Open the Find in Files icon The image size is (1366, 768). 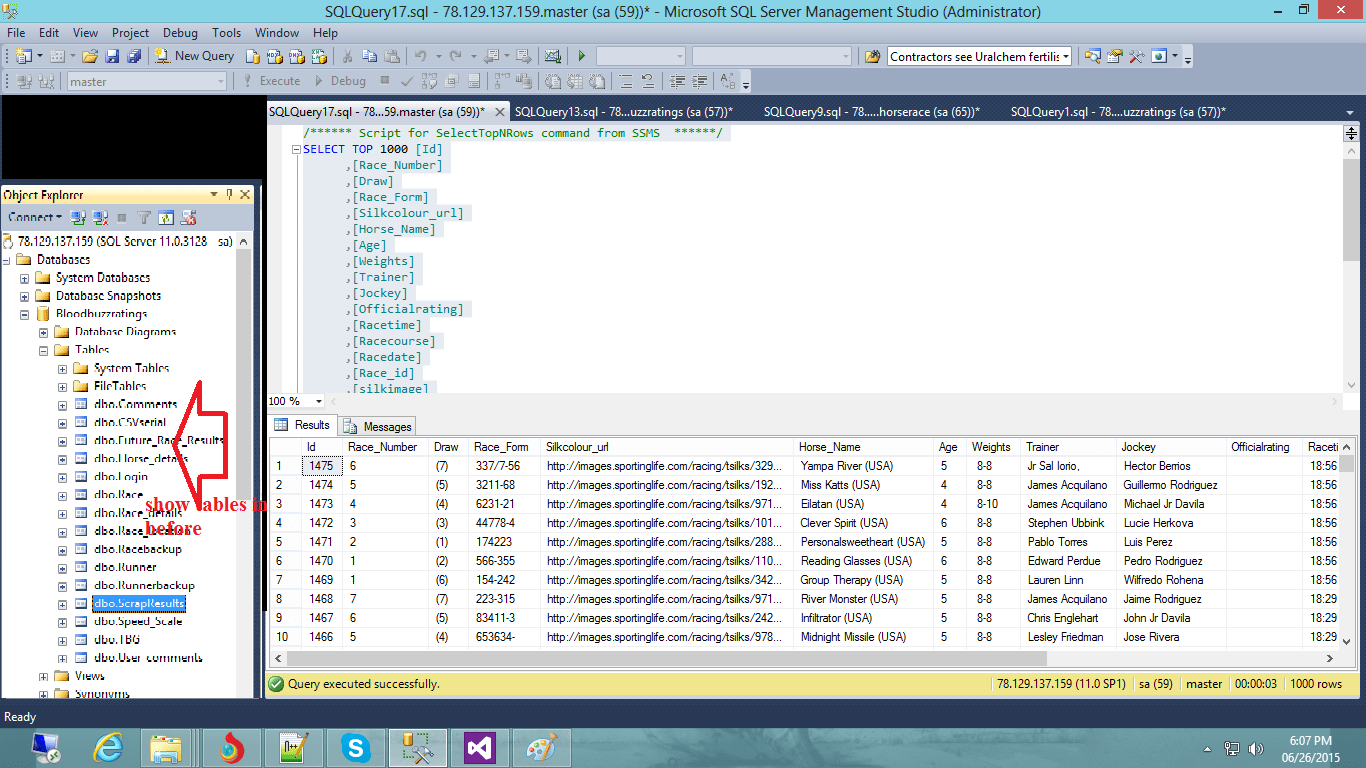(872, 56)
